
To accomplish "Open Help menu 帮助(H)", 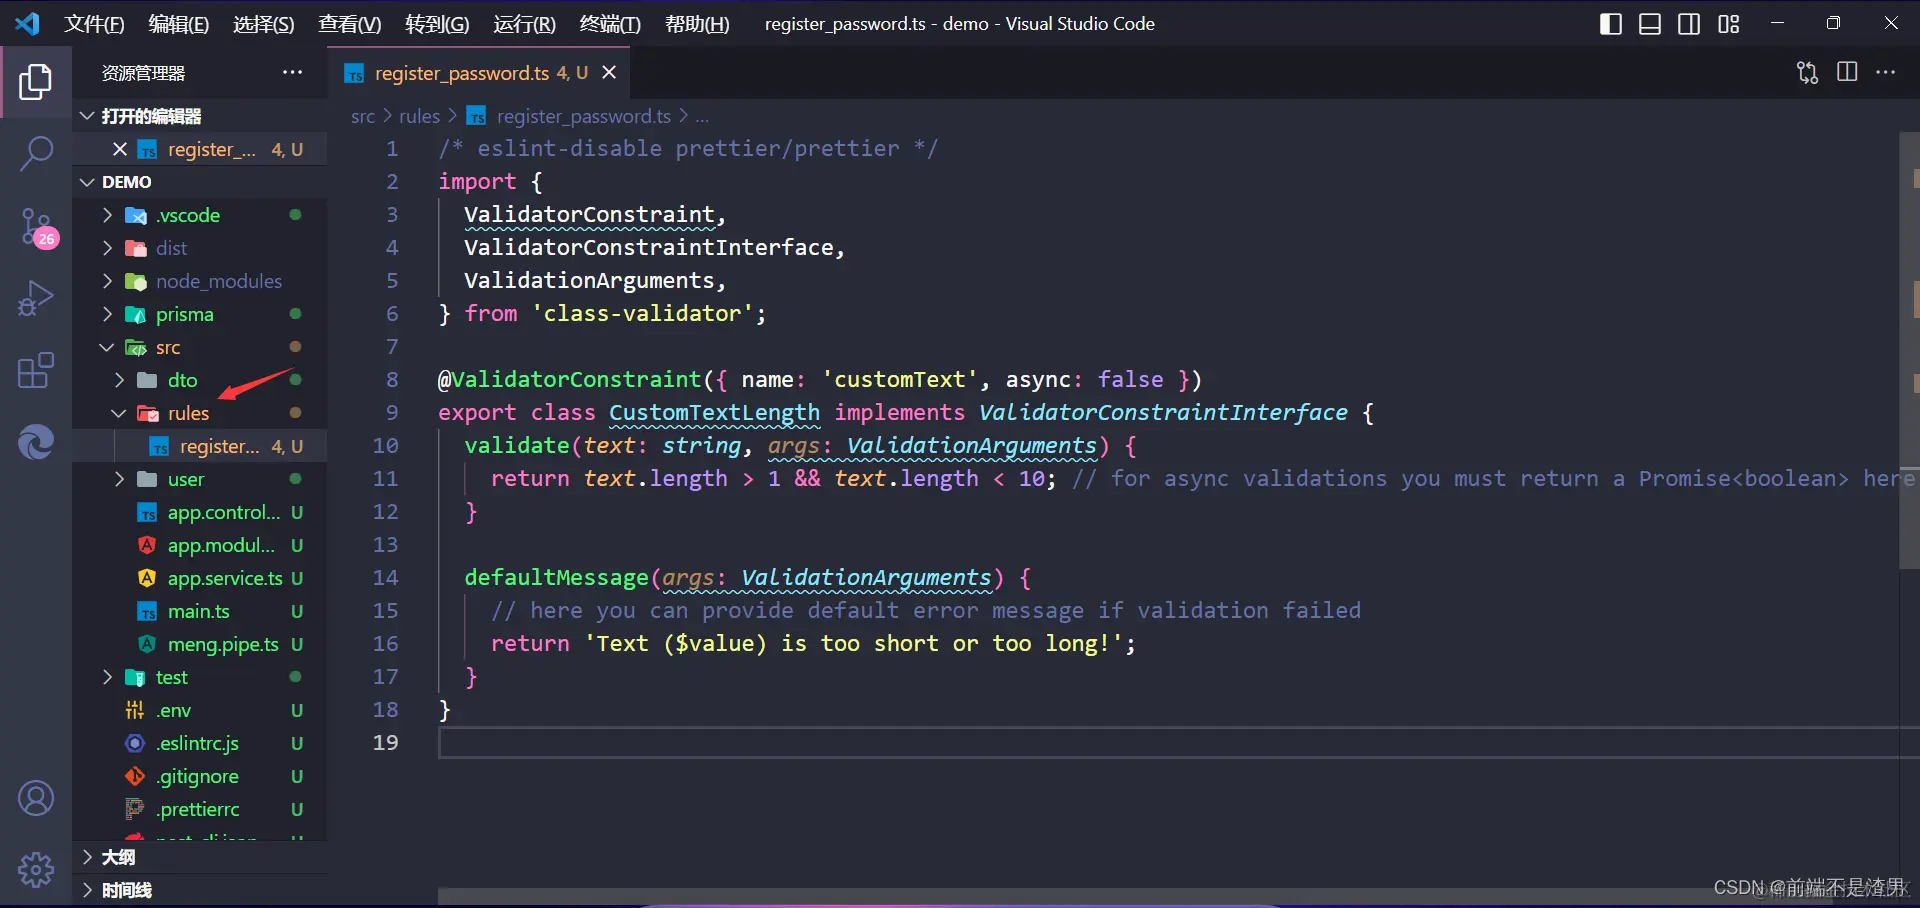I will [697, 24].
